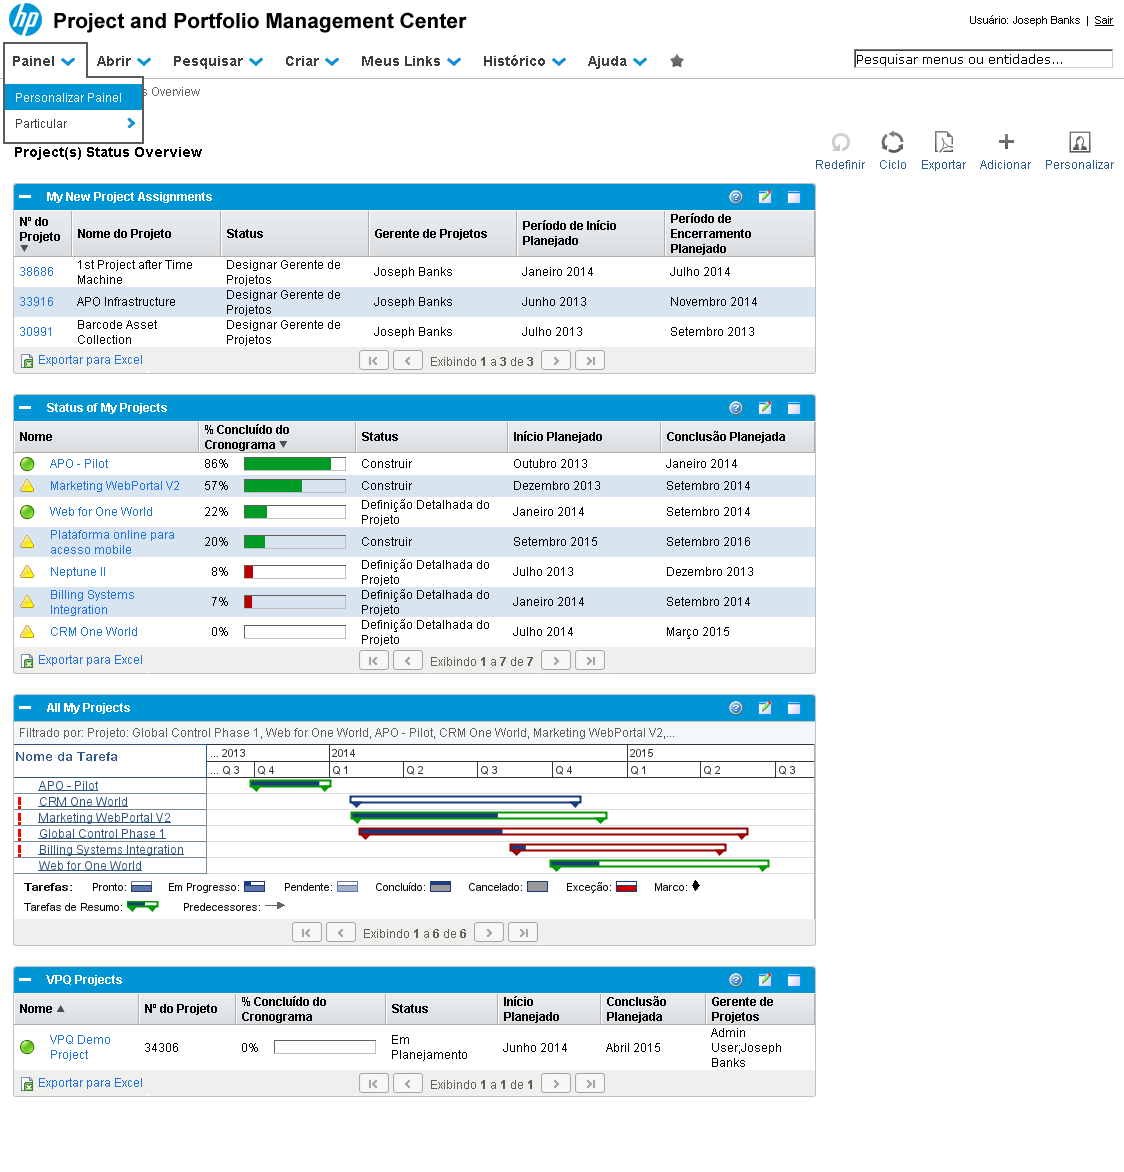Click the APO - Pilot progress bar

294,464
